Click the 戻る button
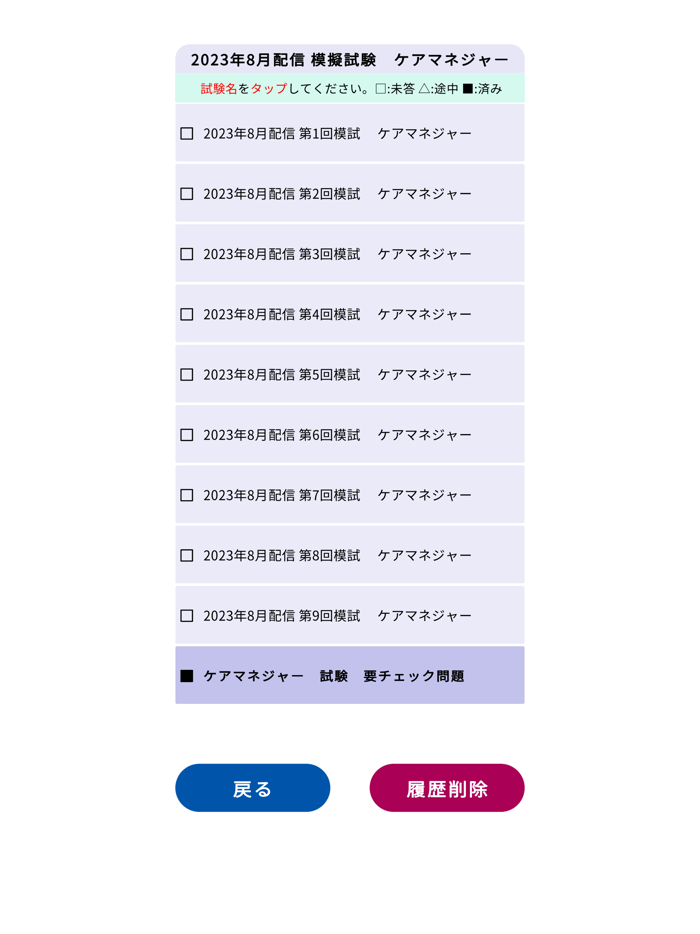Viewport: 700px width, 934px height. point(252,788)
